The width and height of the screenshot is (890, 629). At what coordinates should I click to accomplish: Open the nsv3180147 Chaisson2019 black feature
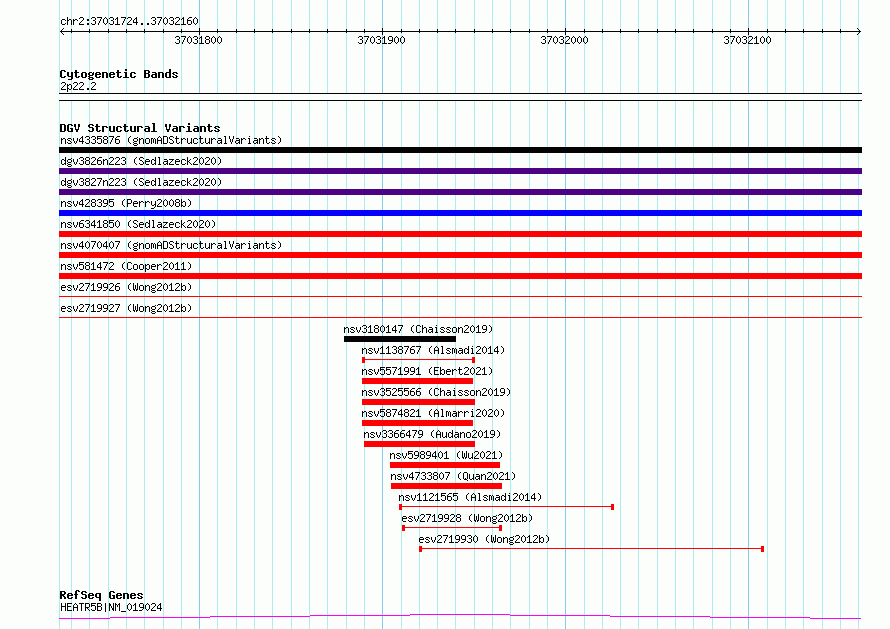[399, 339]
